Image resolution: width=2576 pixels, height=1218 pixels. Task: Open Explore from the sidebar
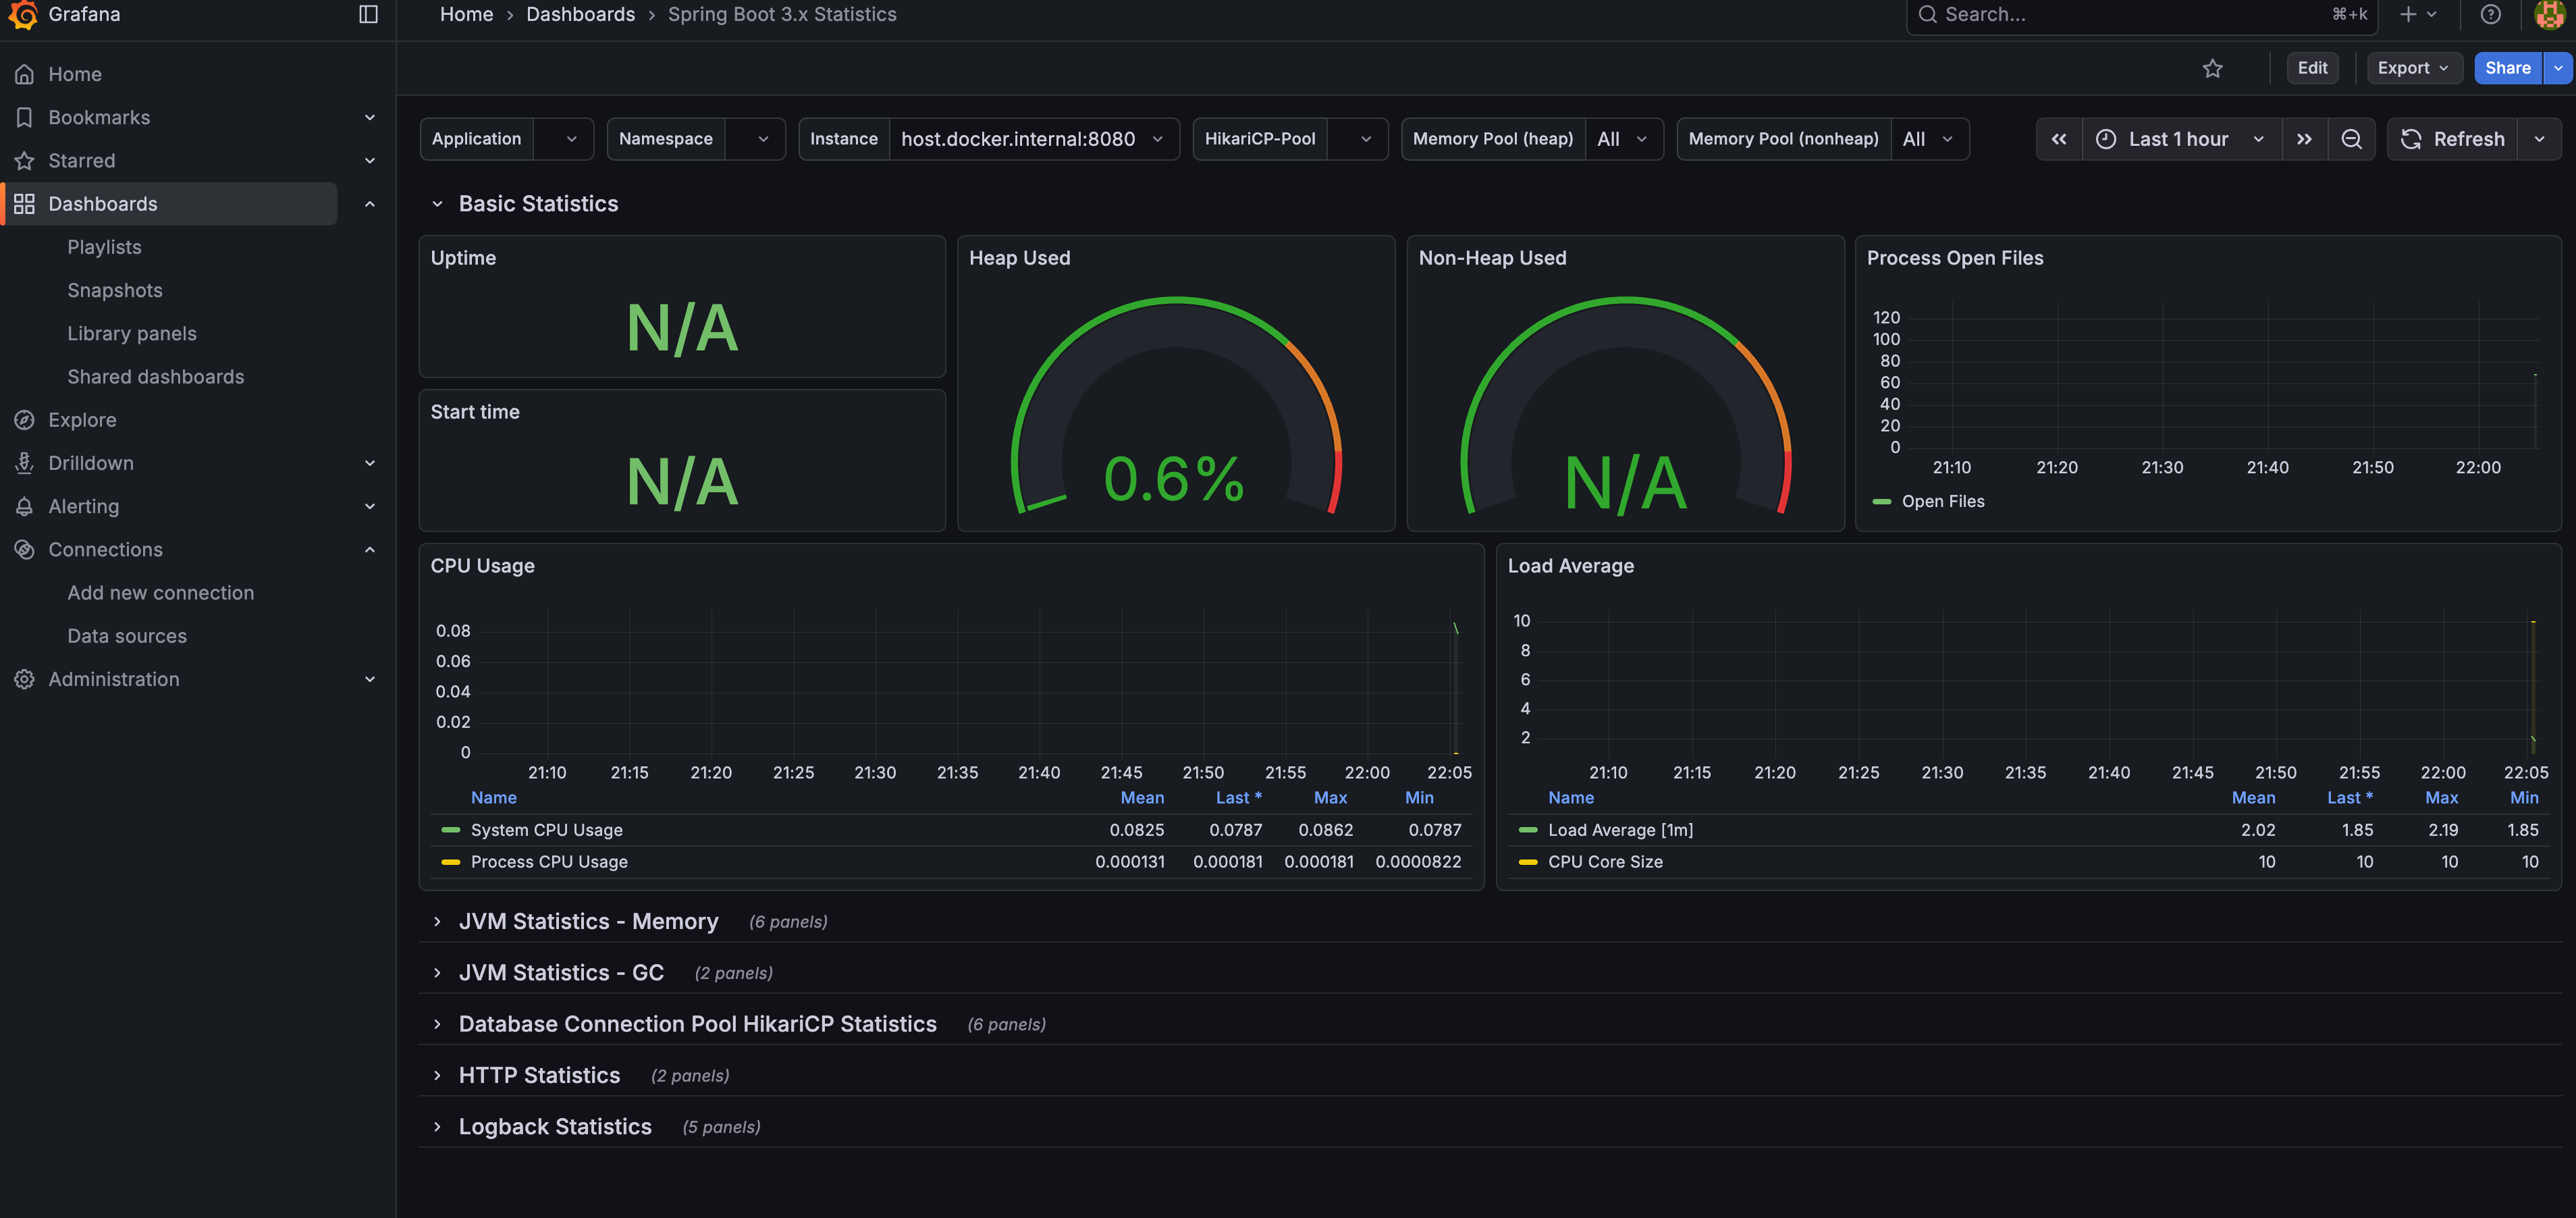pyautogui.click(x=82, y=420)
